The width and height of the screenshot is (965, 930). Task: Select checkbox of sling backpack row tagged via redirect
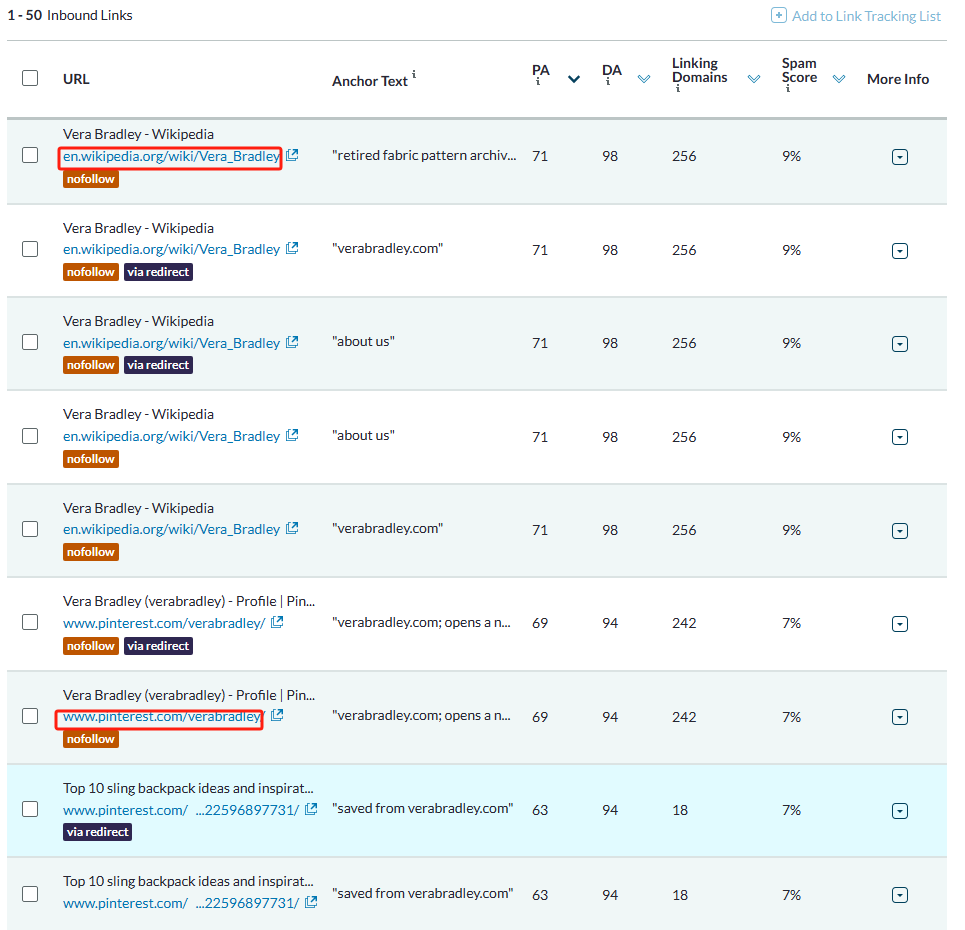(30, 809)
